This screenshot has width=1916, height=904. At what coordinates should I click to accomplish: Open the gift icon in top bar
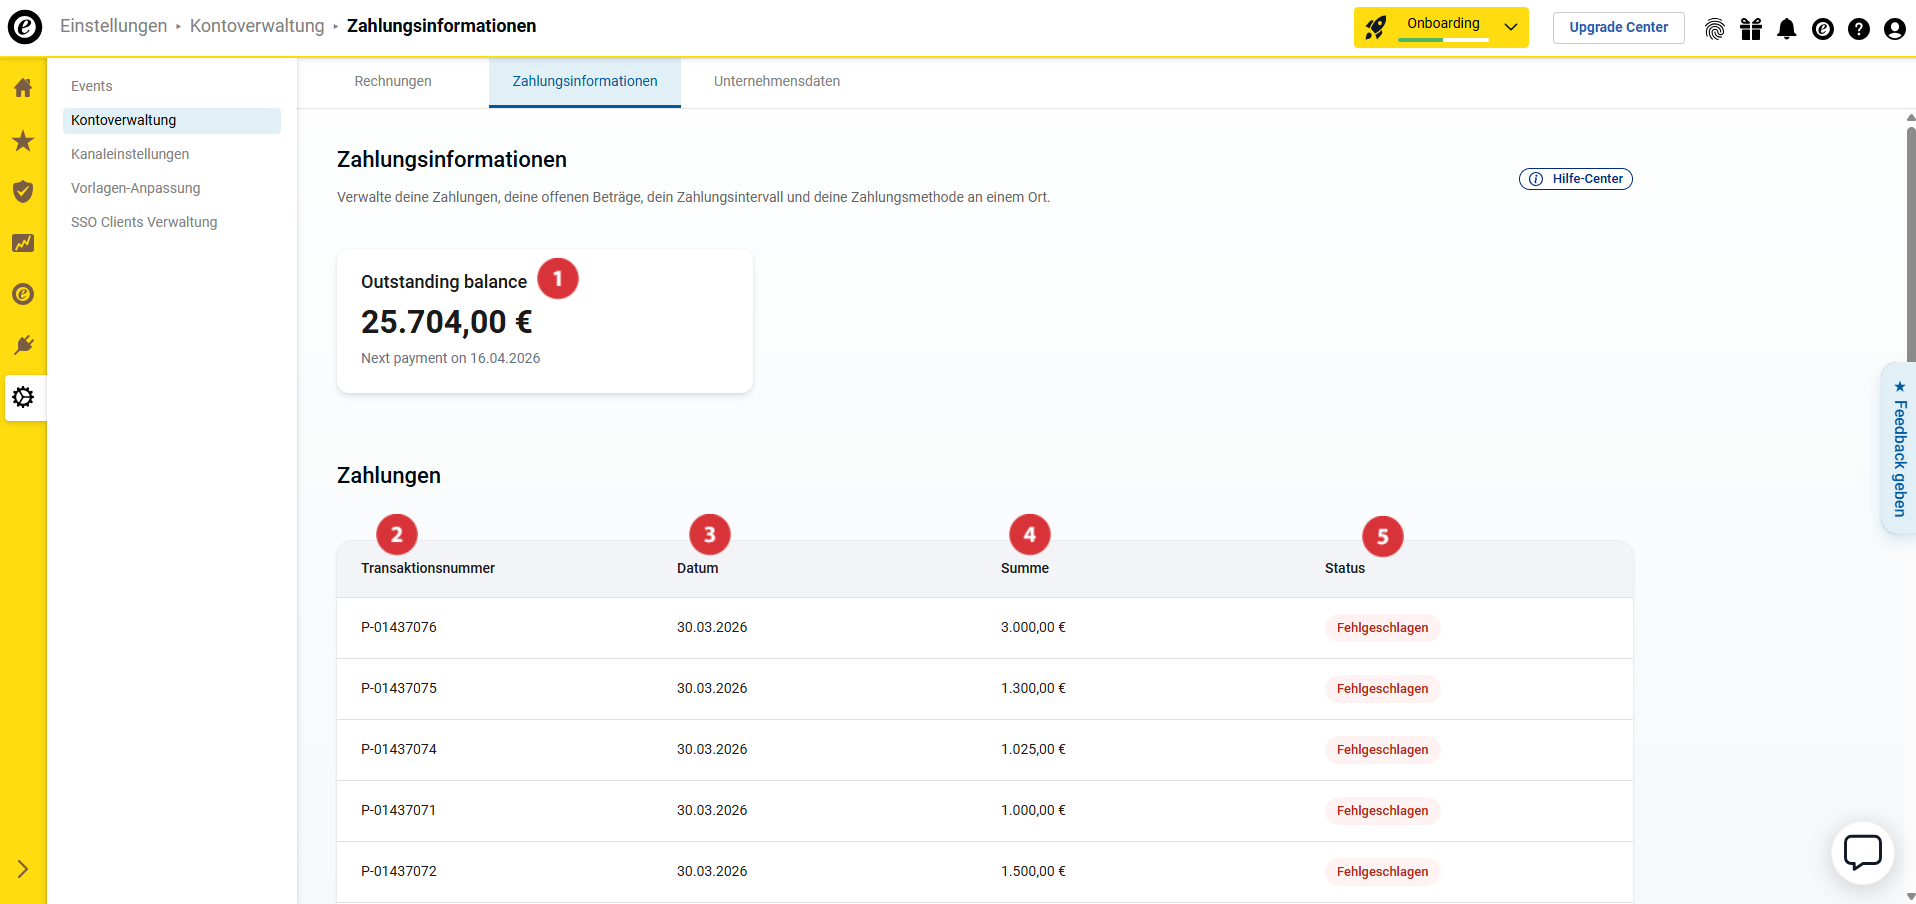[1751, 29]
